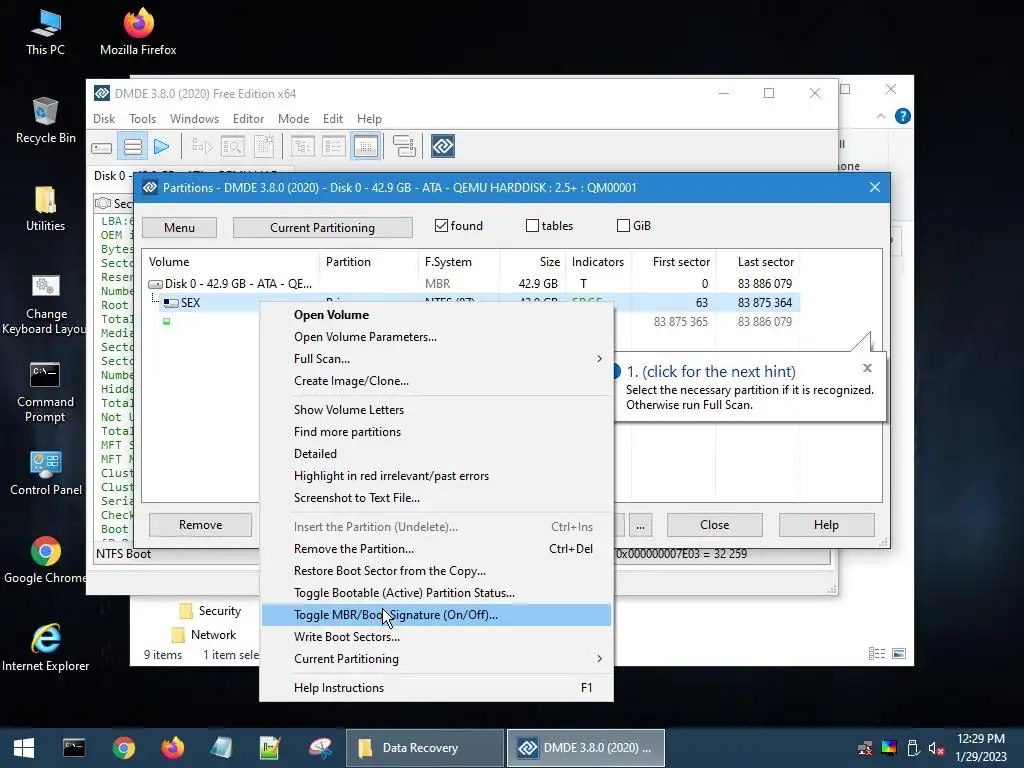The height and width of the screenshot is (768, 1024).
Task: Click the Select Drive toolbar icon in DMDE
Action: point(101,147)
